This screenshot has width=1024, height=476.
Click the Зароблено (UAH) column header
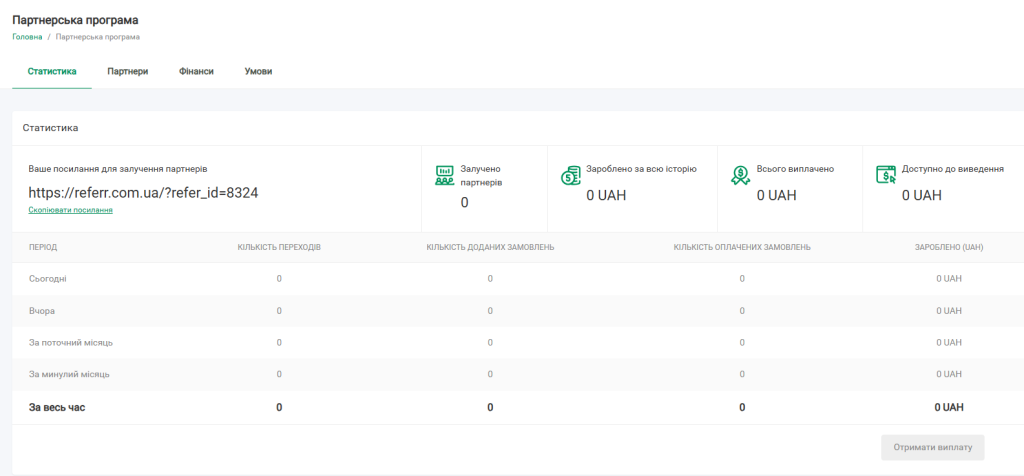pos(948,247)
